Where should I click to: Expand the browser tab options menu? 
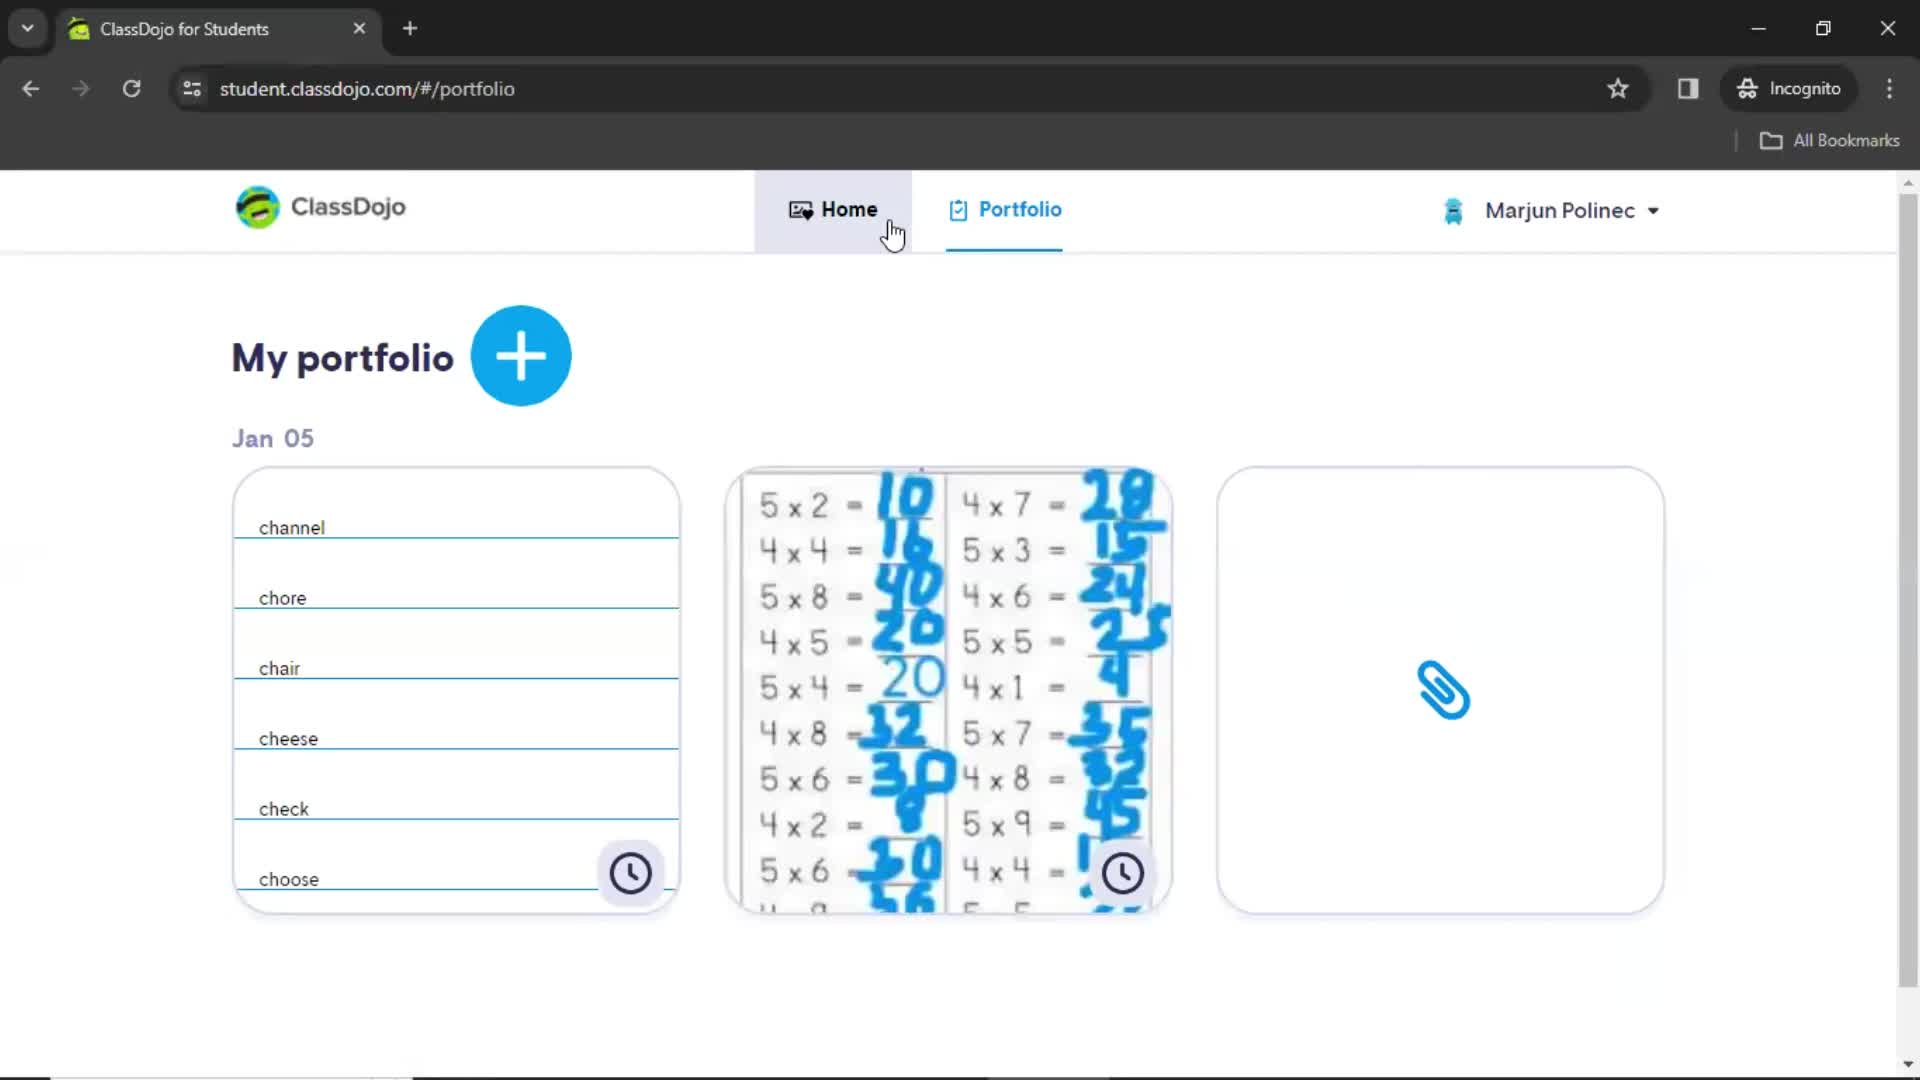tap(28, 28)
